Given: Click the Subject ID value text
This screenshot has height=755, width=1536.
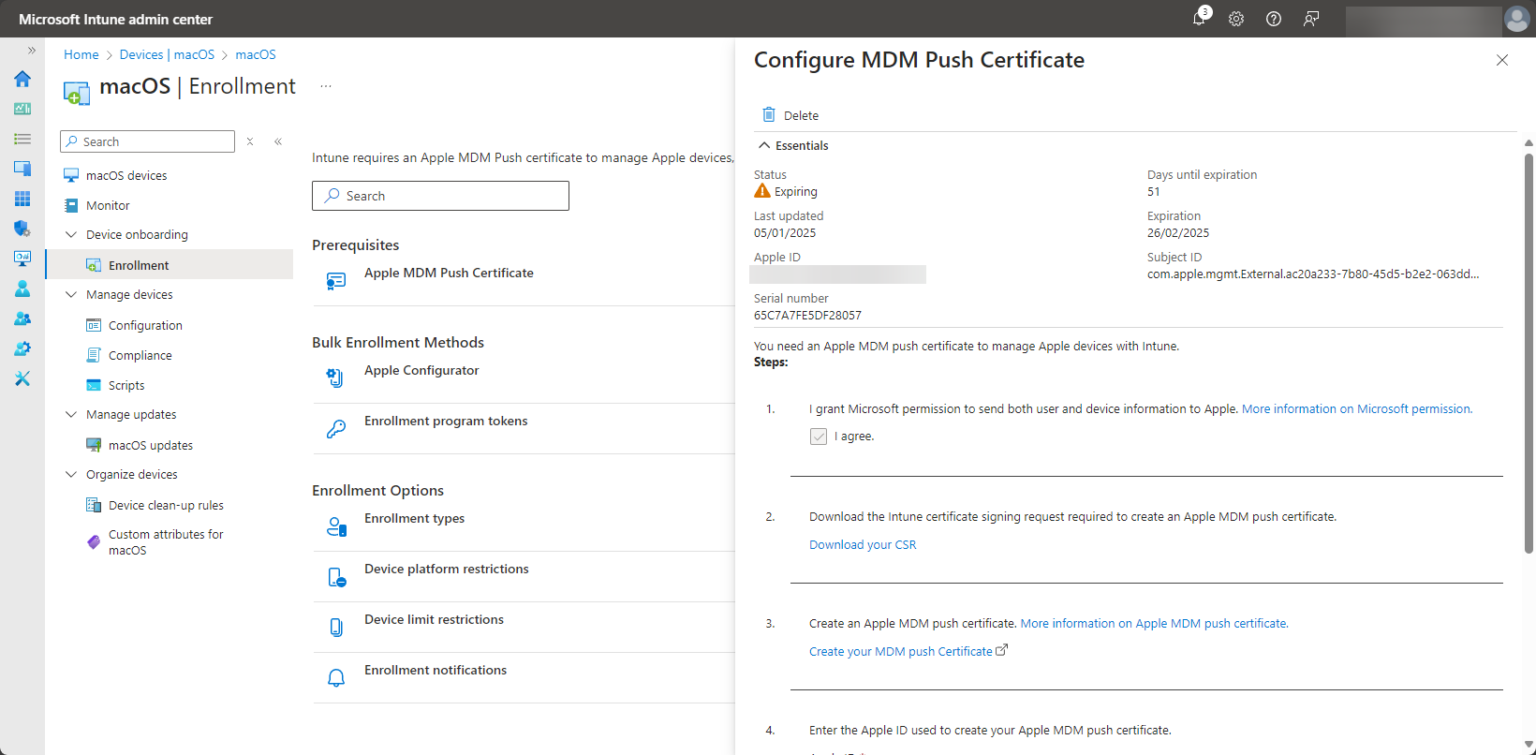Looking at the screenshot, I should [1313, 274].
